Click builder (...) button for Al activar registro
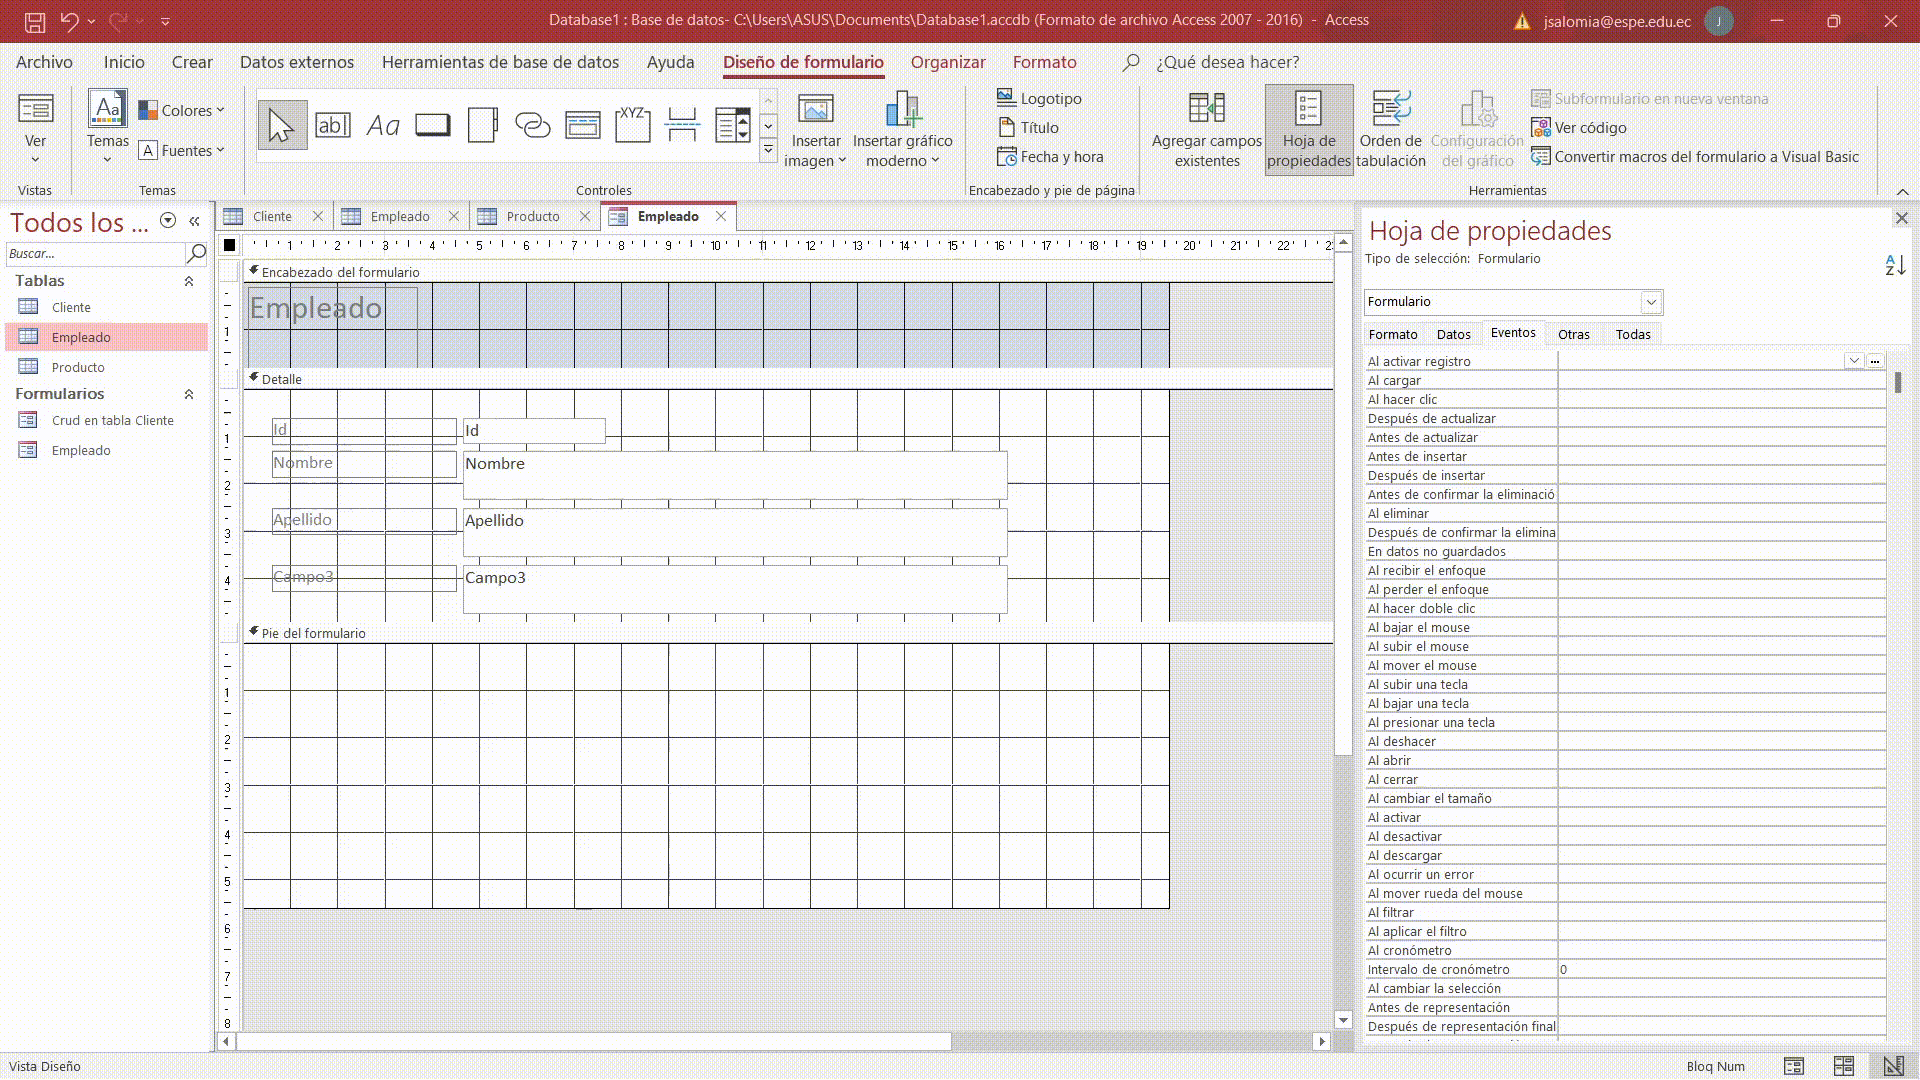Image resolution: width=1920 pixels, height=1080 pixels. [x=1875, y=361]
